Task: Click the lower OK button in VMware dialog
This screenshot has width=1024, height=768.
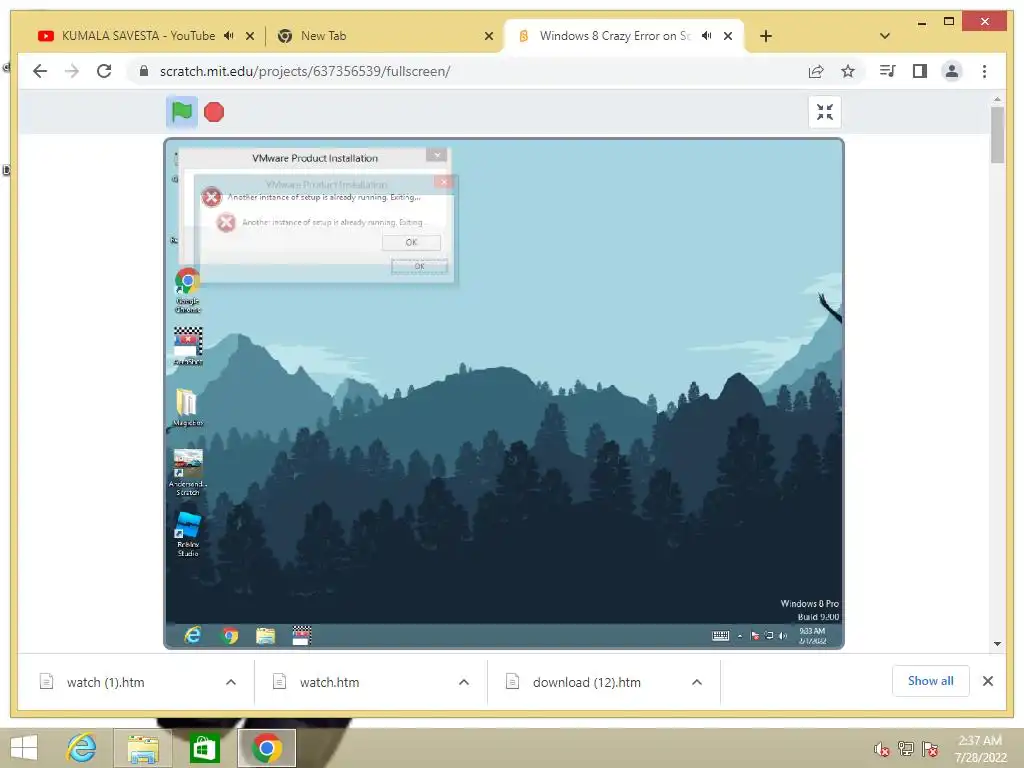Action: click(419, 266)
